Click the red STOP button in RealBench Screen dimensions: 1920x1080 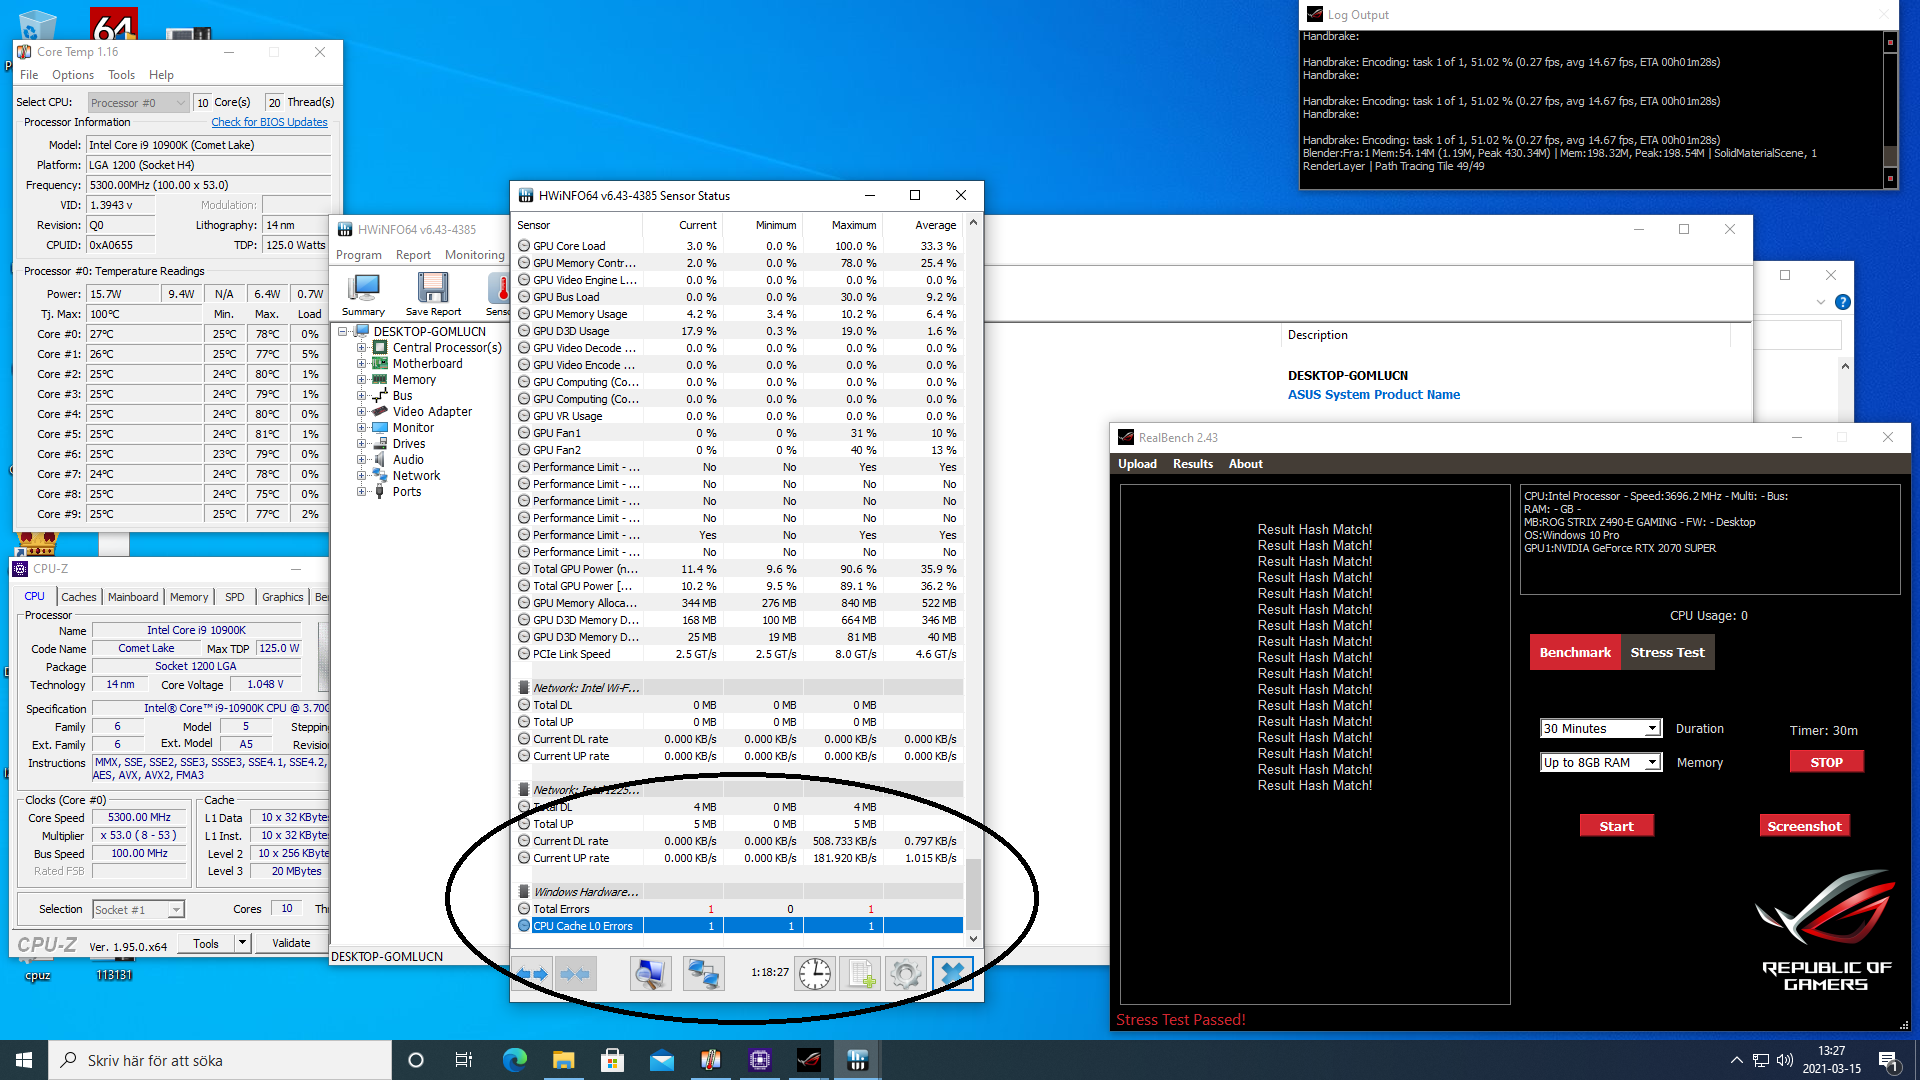pos(1826,763)
